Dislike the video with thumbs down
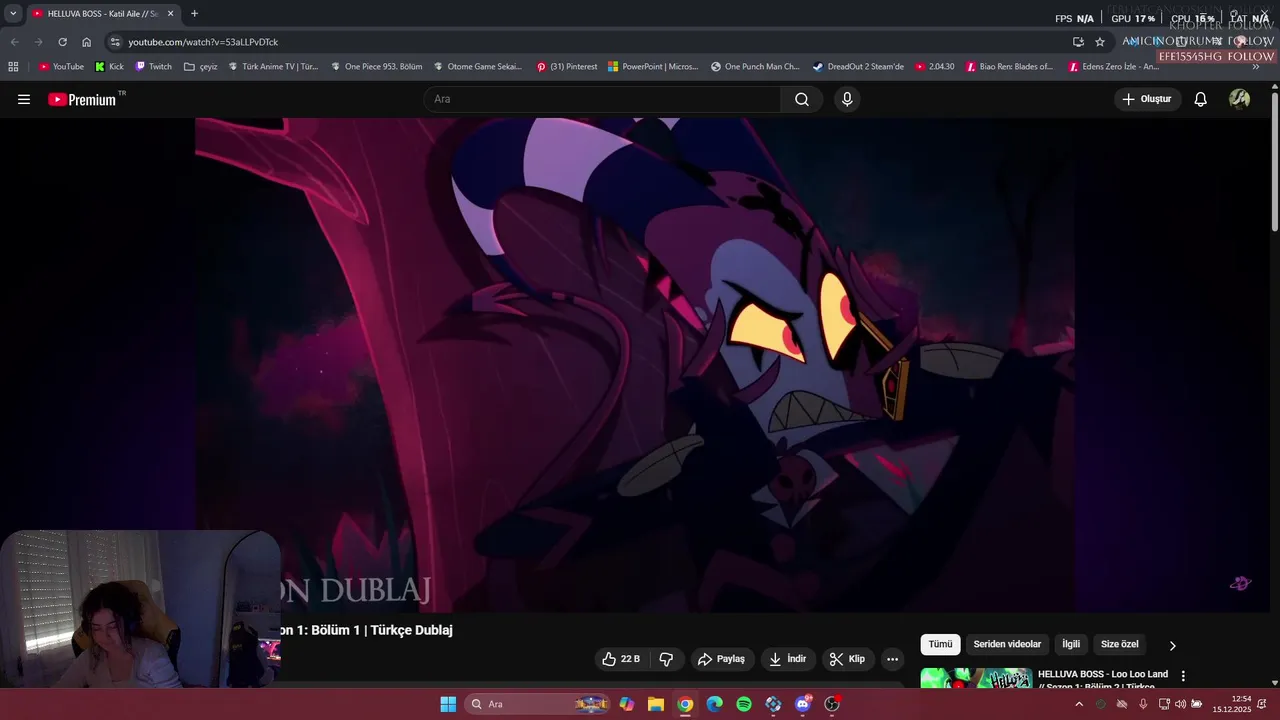The width and height of the screenshot is (1280, 720). [x=666, y=659]
